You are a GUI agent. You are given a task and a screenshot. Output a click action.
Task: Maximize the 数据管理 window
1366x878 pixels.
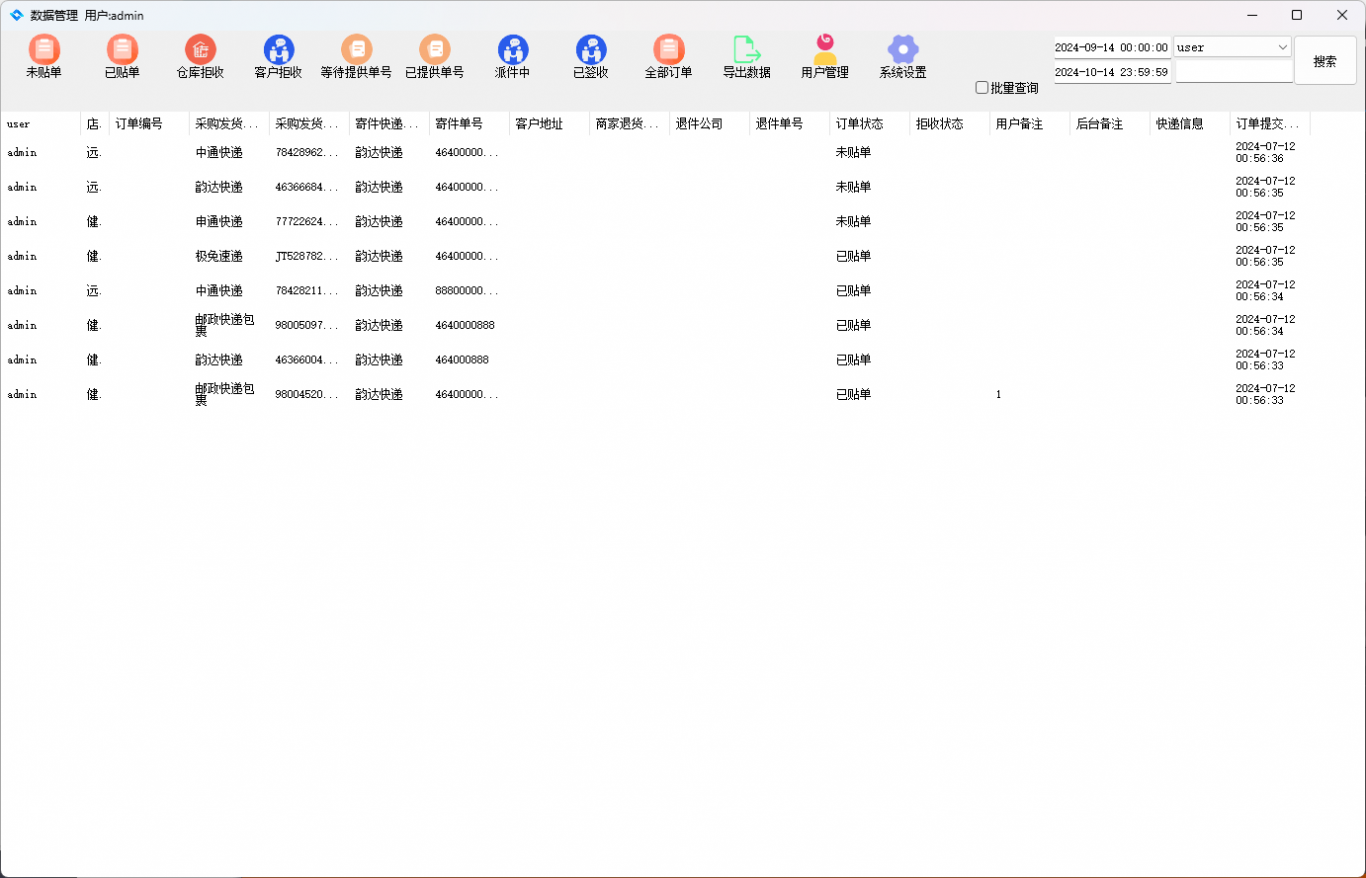1297,15
